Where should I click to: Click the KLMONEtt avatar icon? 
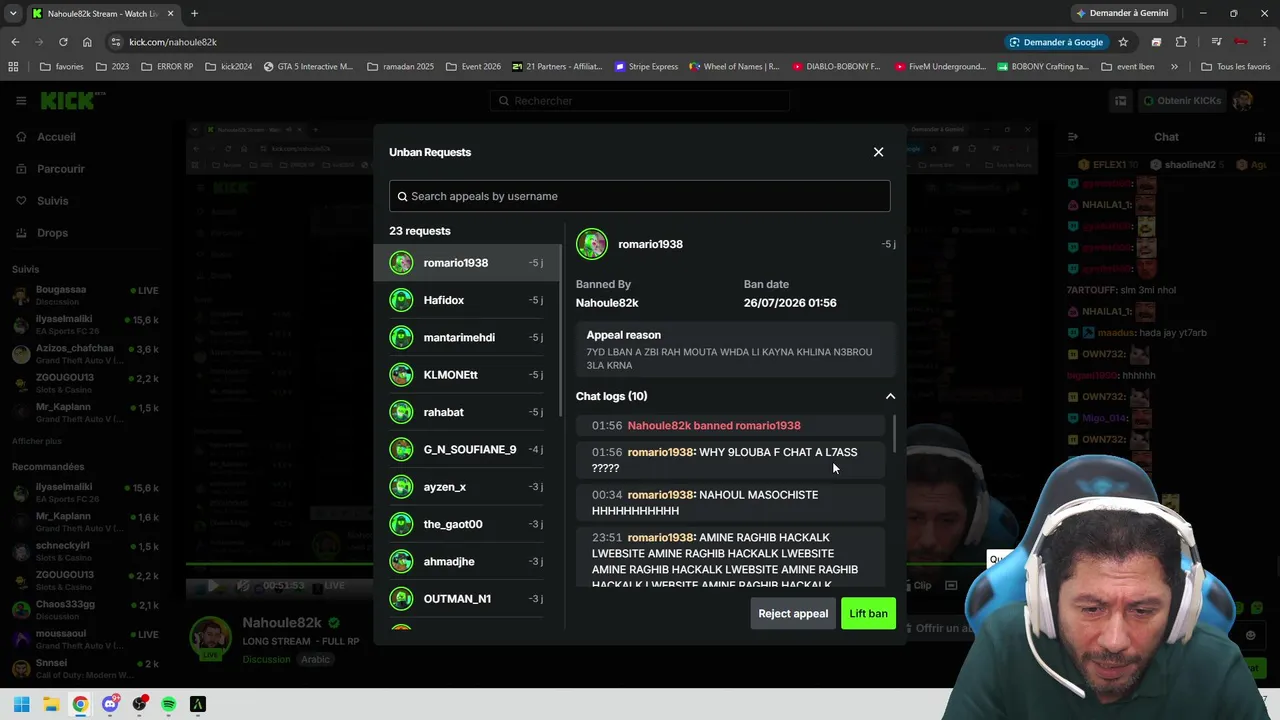(401, 375)
